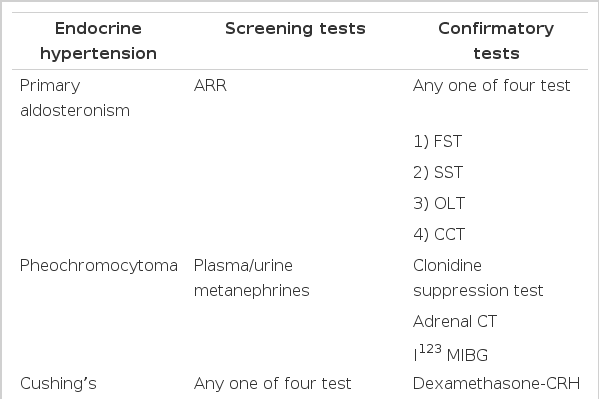Click the Adrenal CT entry

click(x=455, y=321)
